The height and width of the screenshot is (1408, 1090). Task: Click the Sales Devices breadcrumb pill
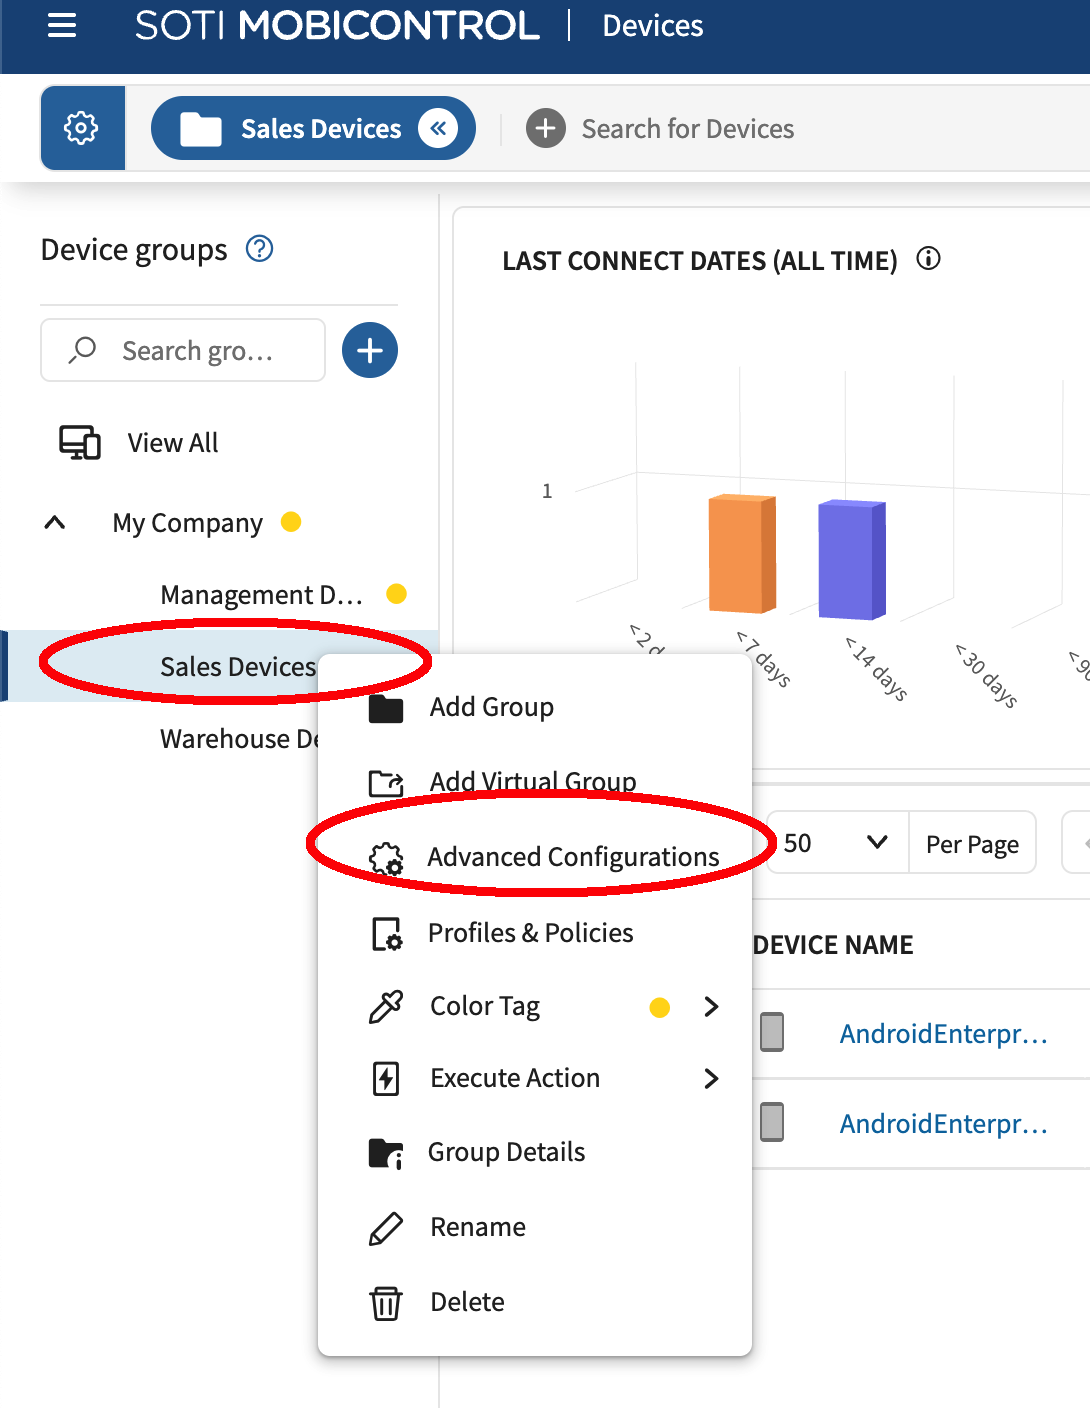click(x=313, y=128)
